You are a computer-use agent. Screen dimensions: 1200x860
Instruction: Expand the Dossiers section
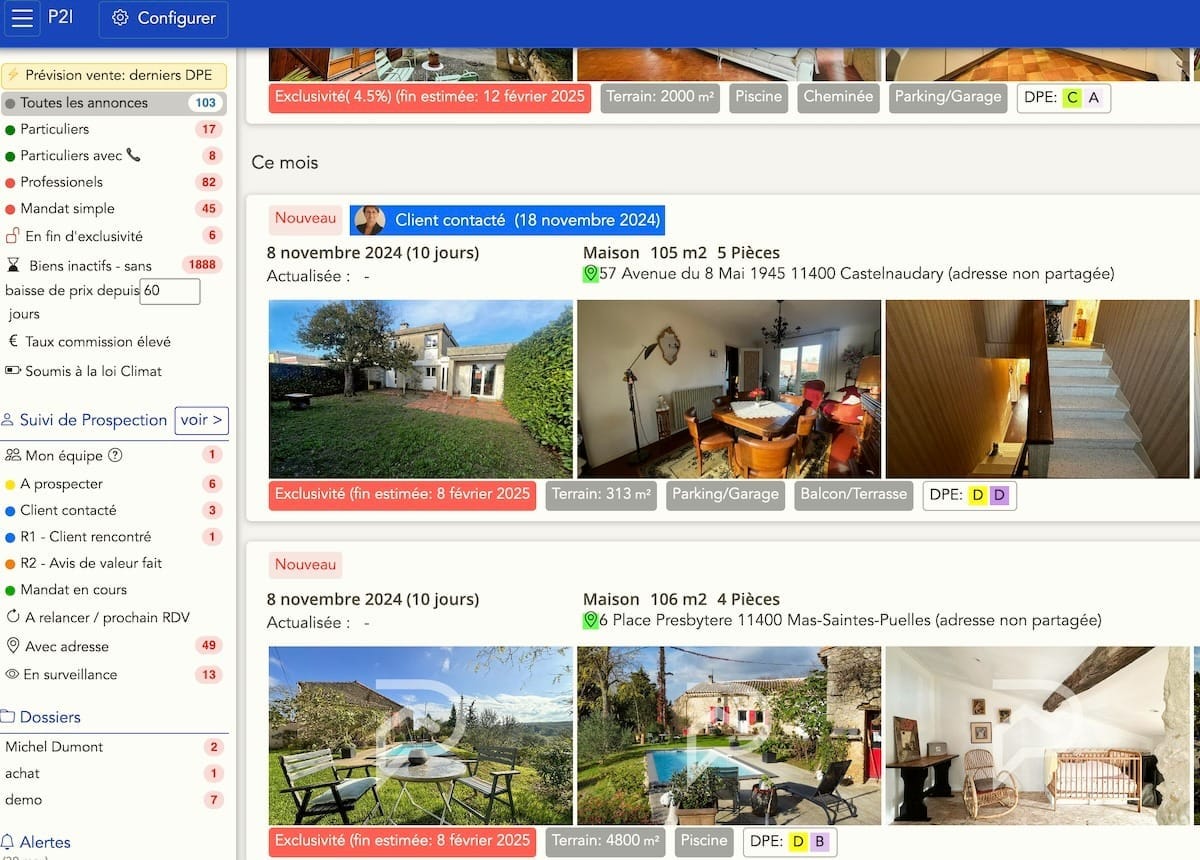tap(49, 717)
